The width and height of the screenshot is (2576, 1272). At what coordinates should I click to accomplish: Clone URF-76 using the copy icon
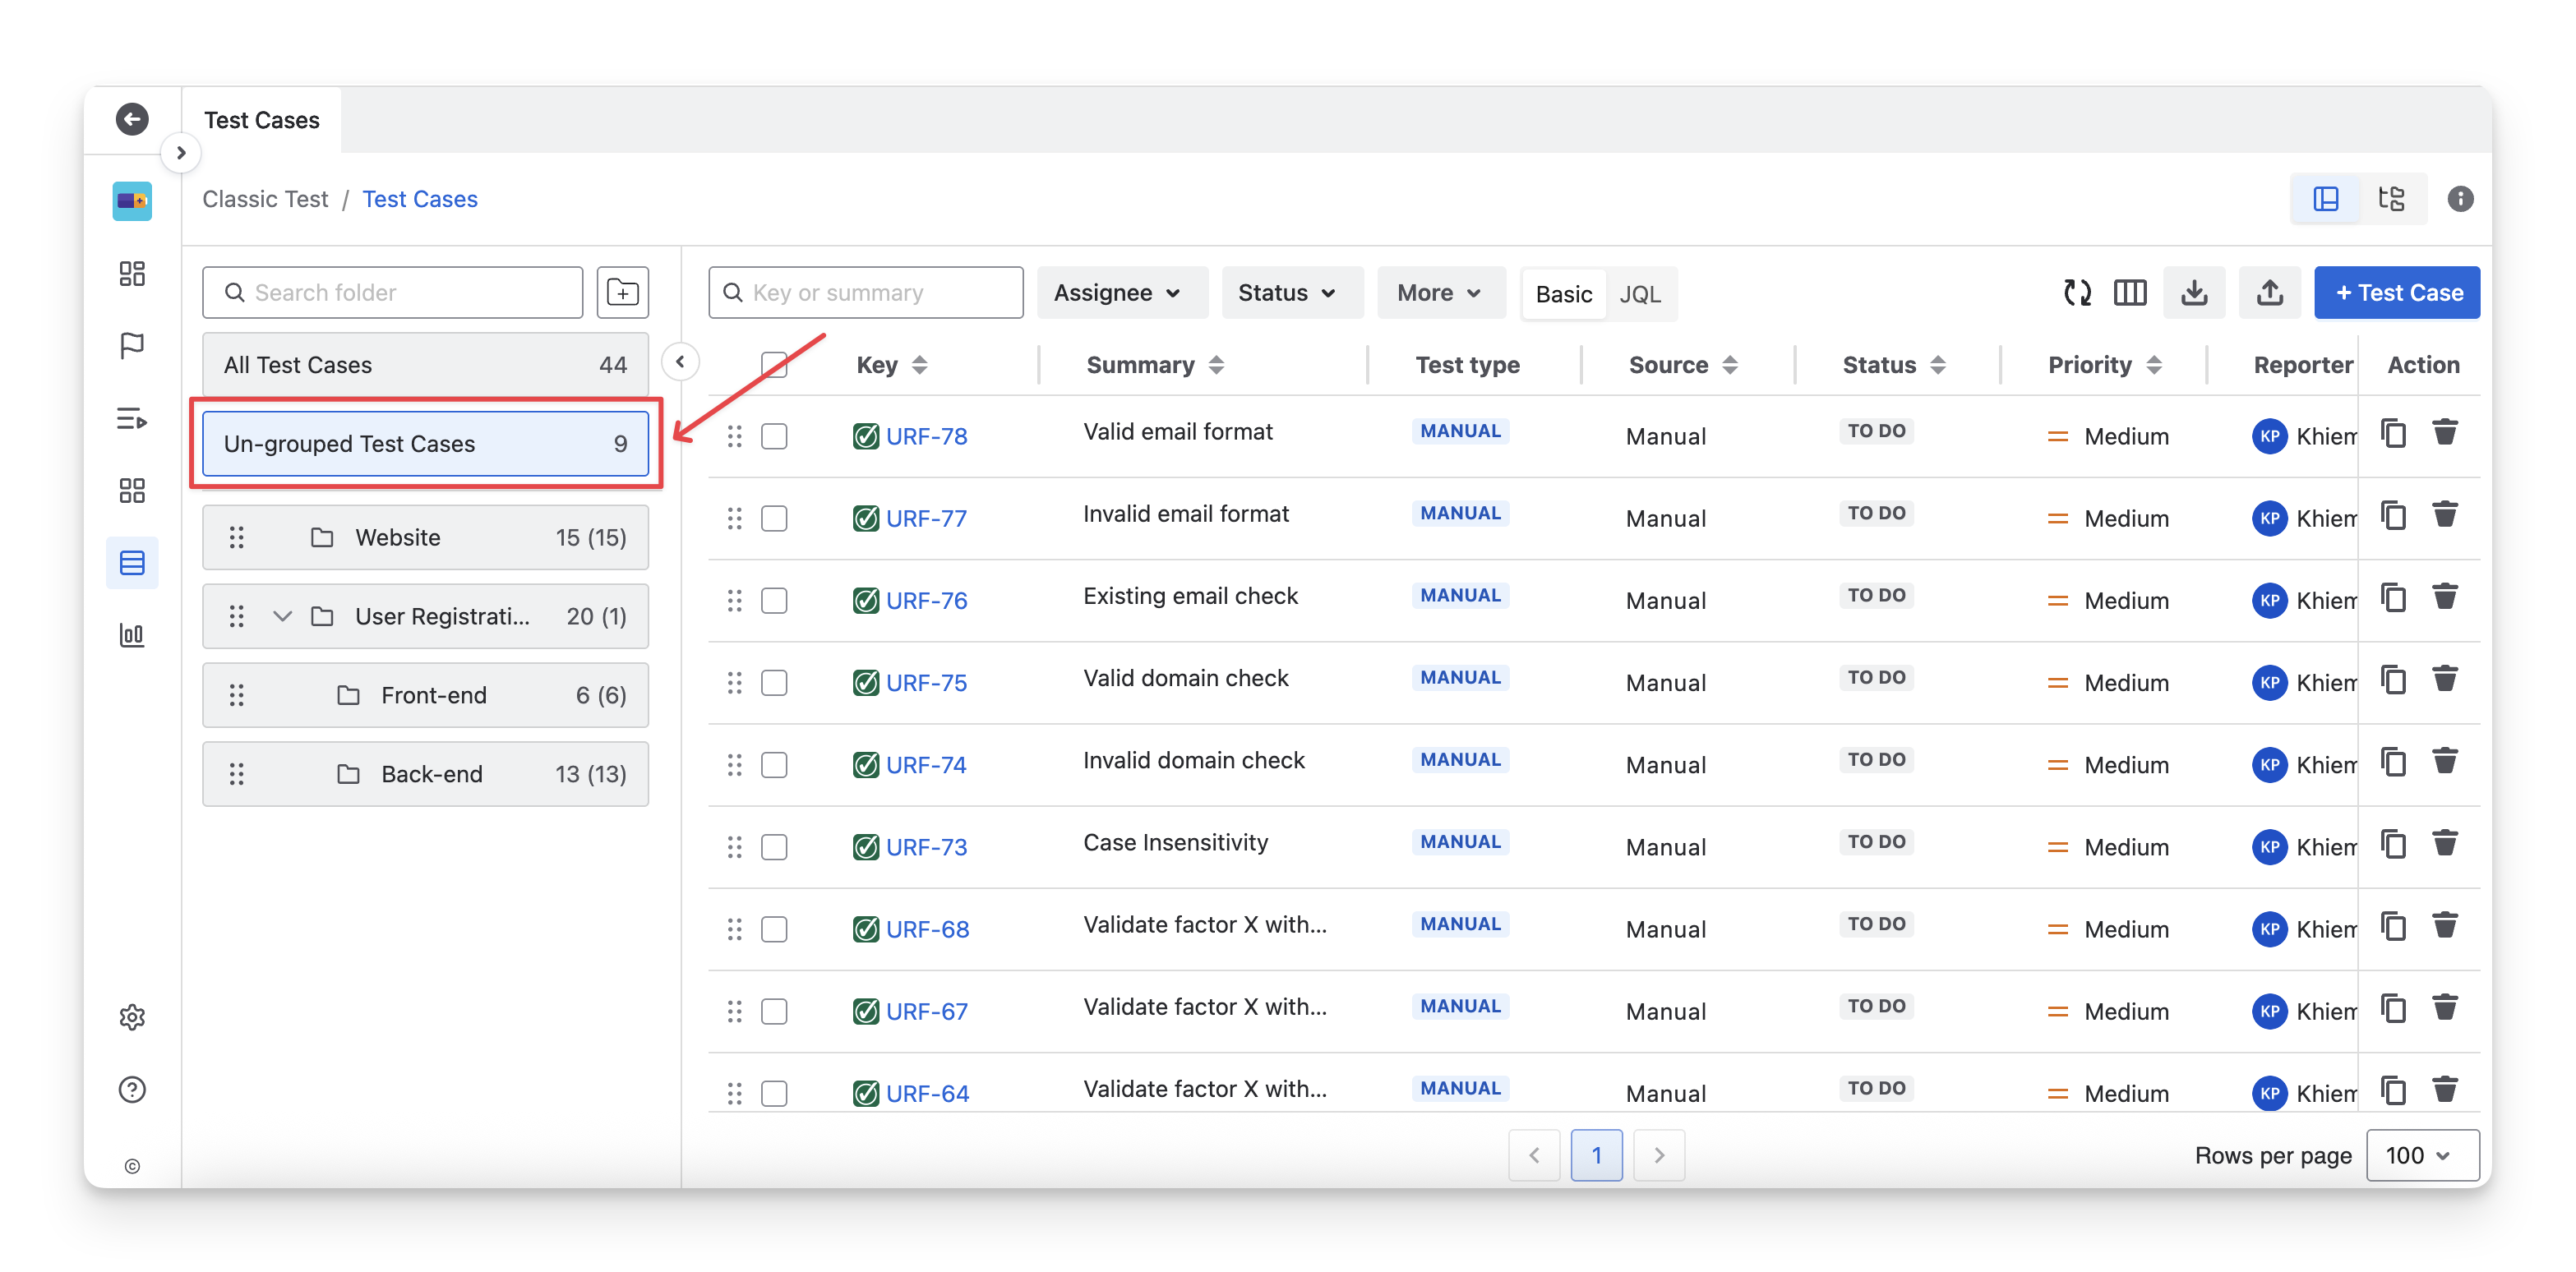pos(2393,599)
